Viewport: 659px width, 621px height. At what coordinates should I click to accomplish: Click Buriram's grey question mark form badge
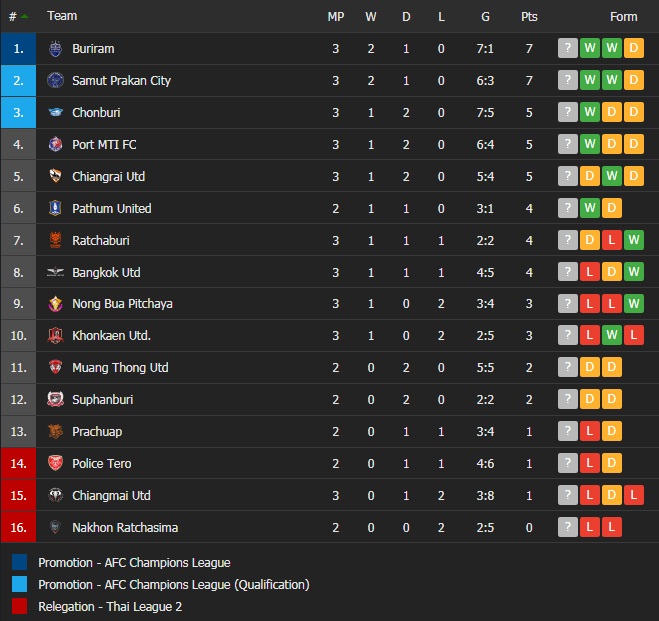pyautogui.click(x=568, y=49)
